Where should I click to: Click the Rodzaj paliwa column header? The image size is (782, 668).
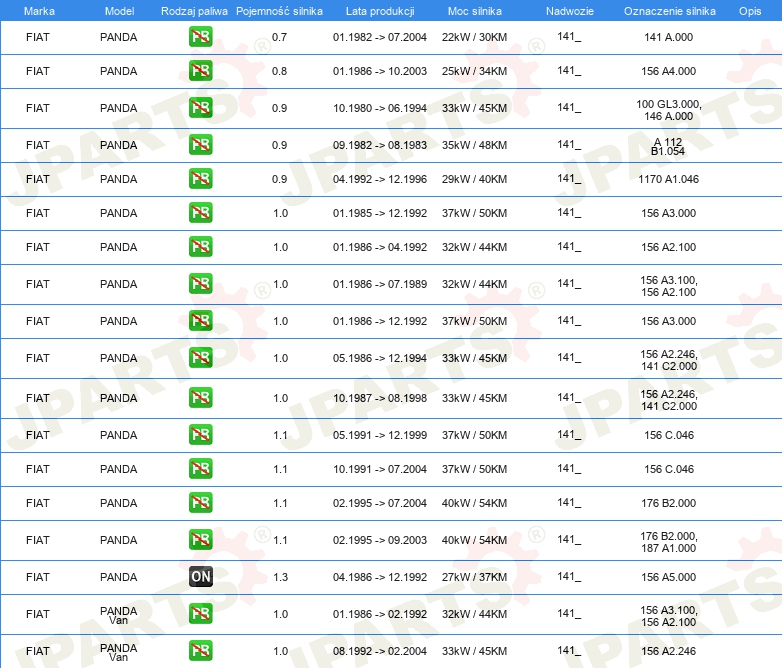(x=194, y=11)
